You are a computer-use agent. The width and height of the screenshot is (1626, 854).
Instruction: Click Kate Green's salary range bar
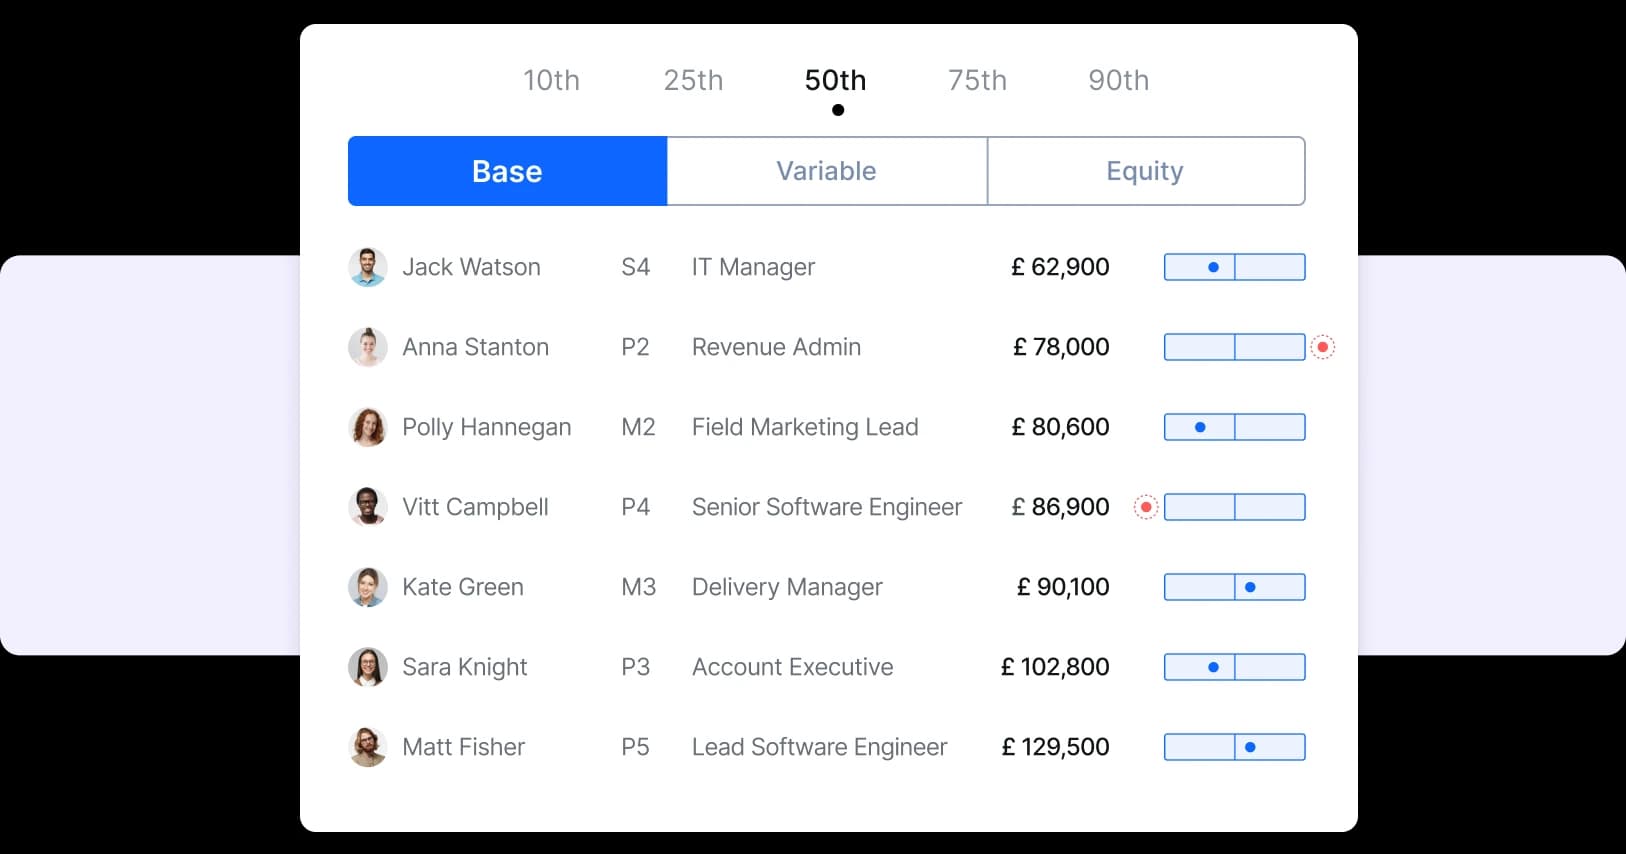tap(1234, 587)
